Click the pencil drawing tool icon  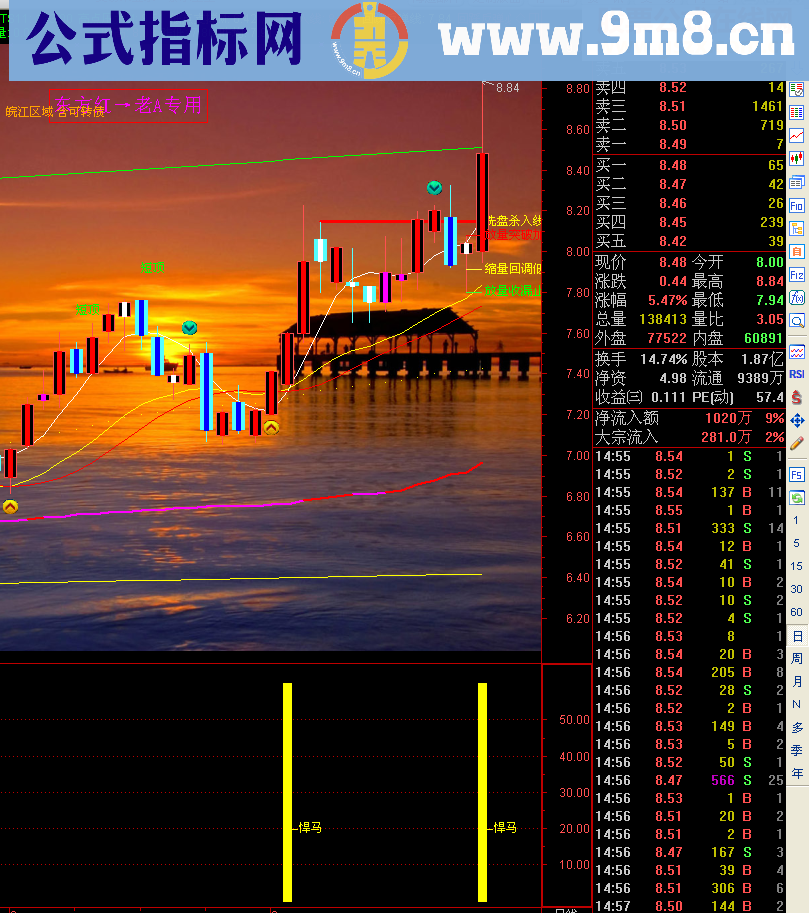point(797,442)
